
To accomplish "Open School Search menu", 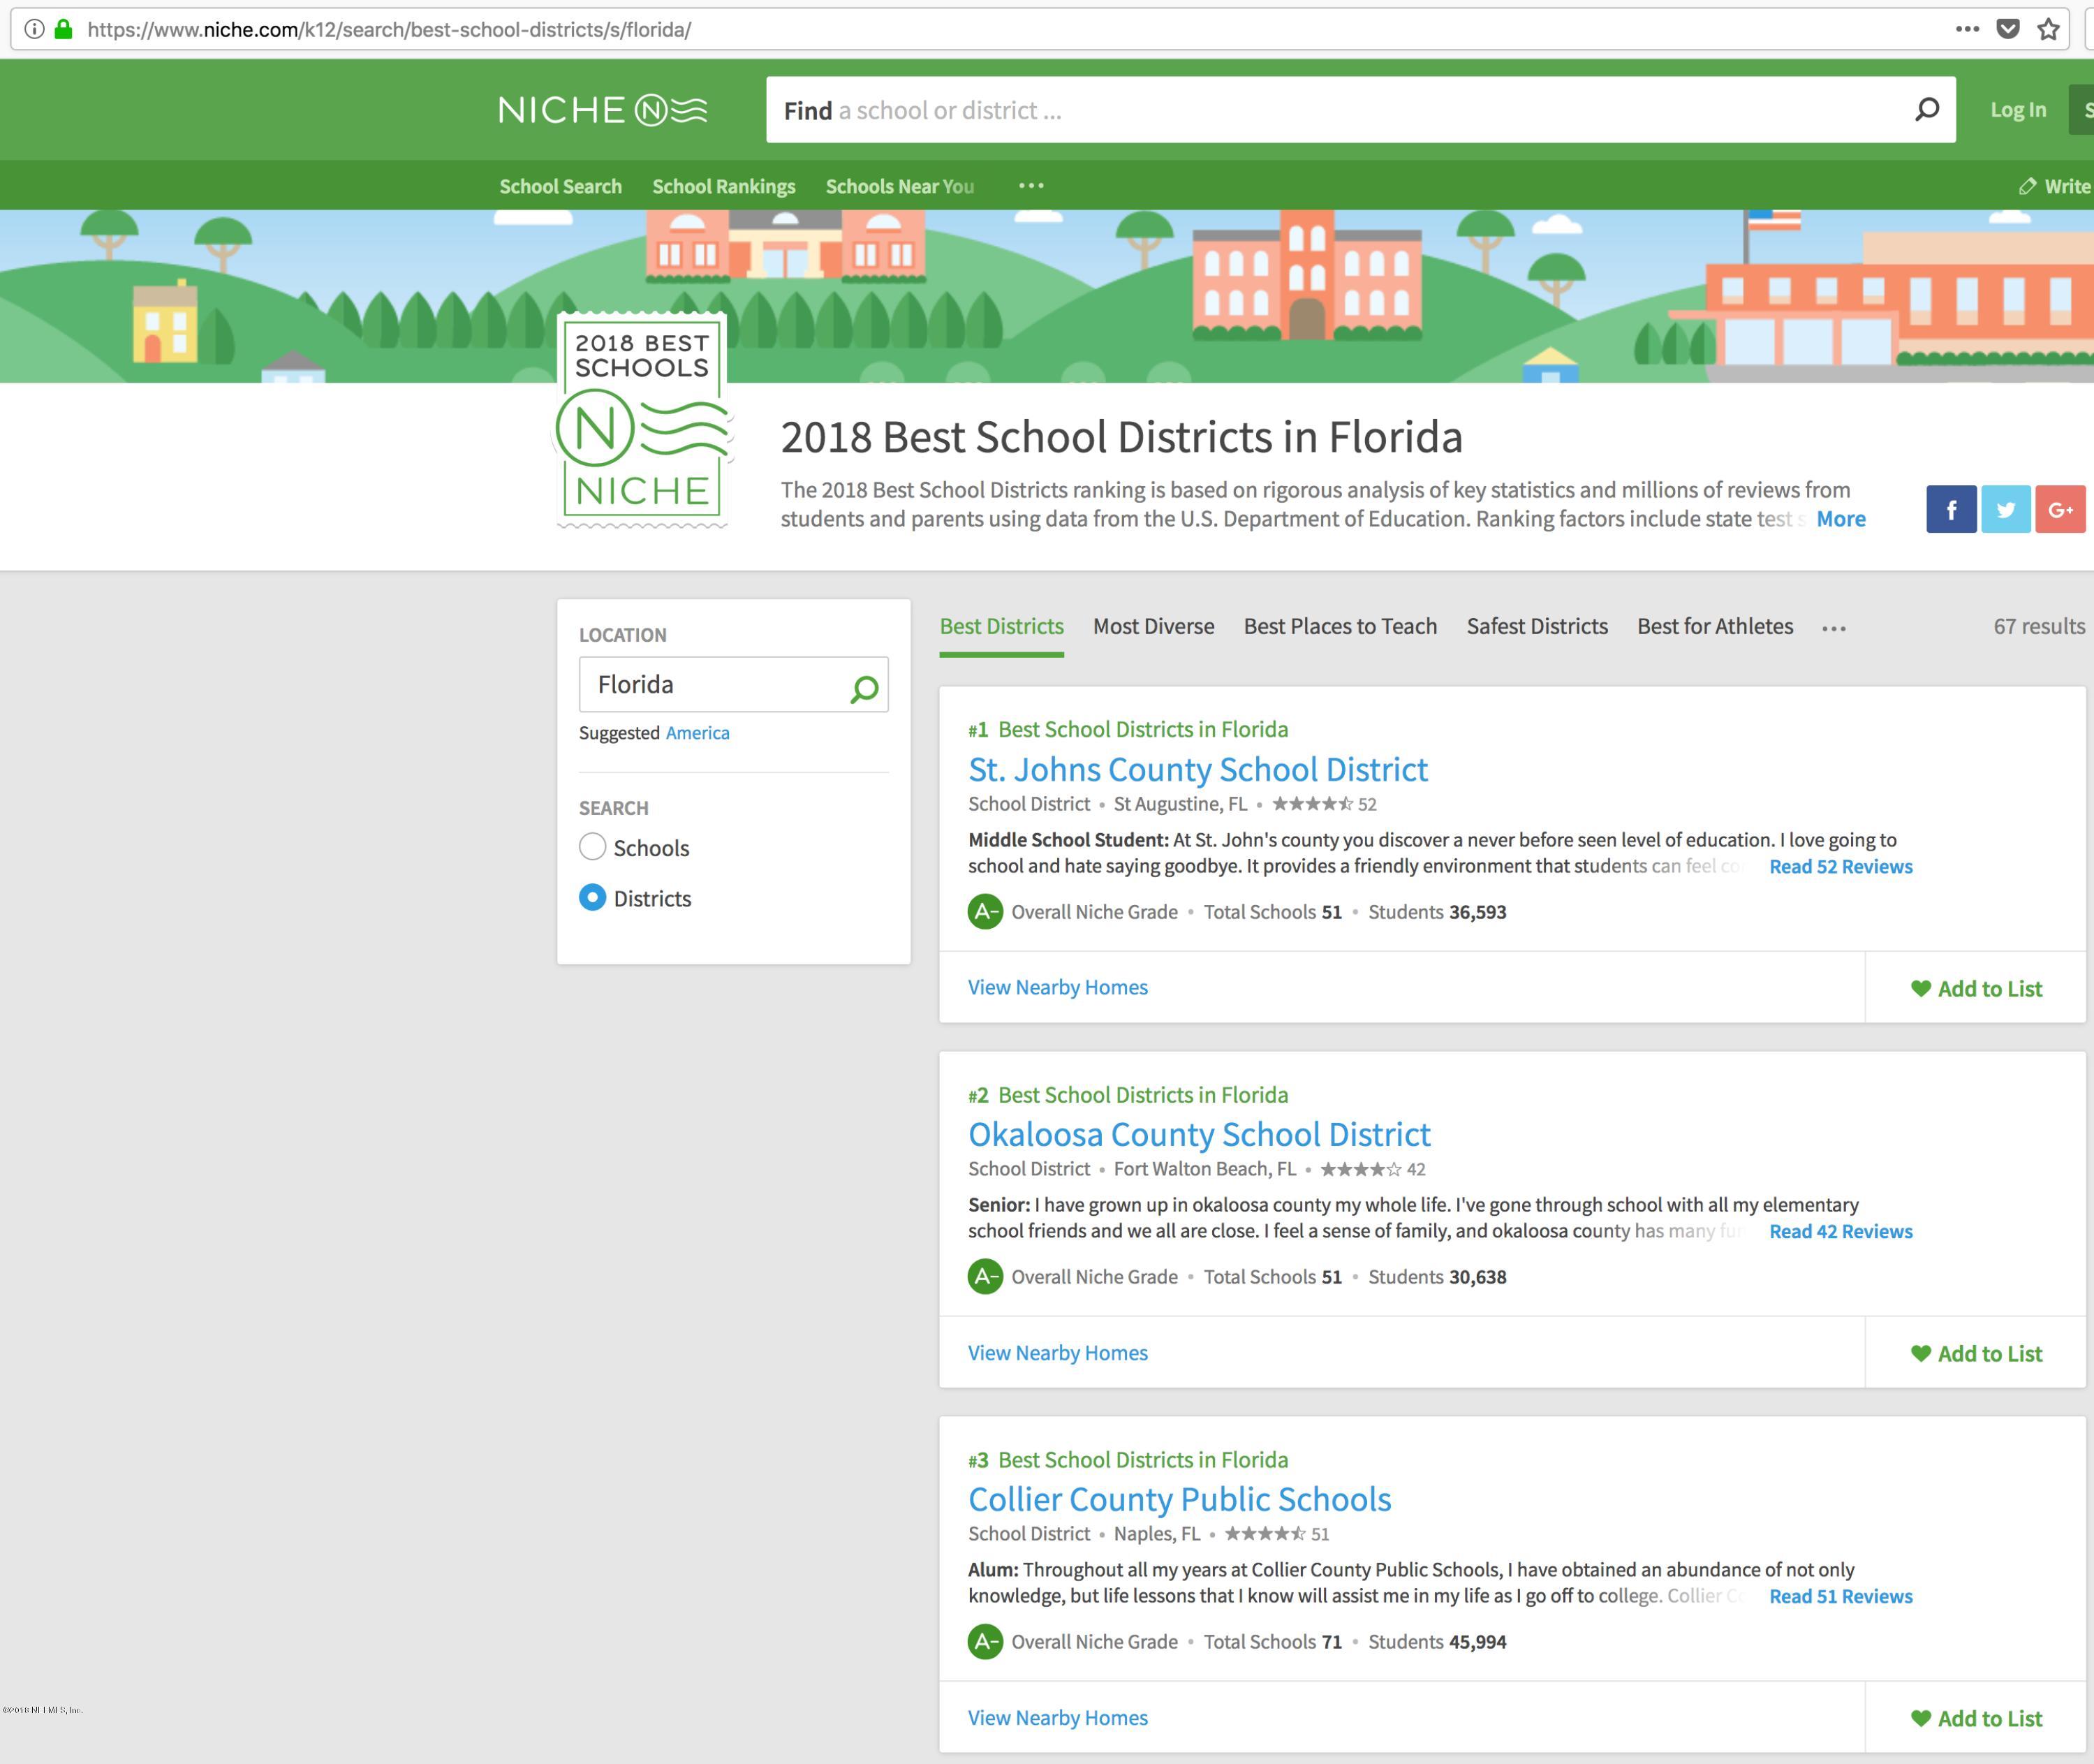I will coord(560,186).
